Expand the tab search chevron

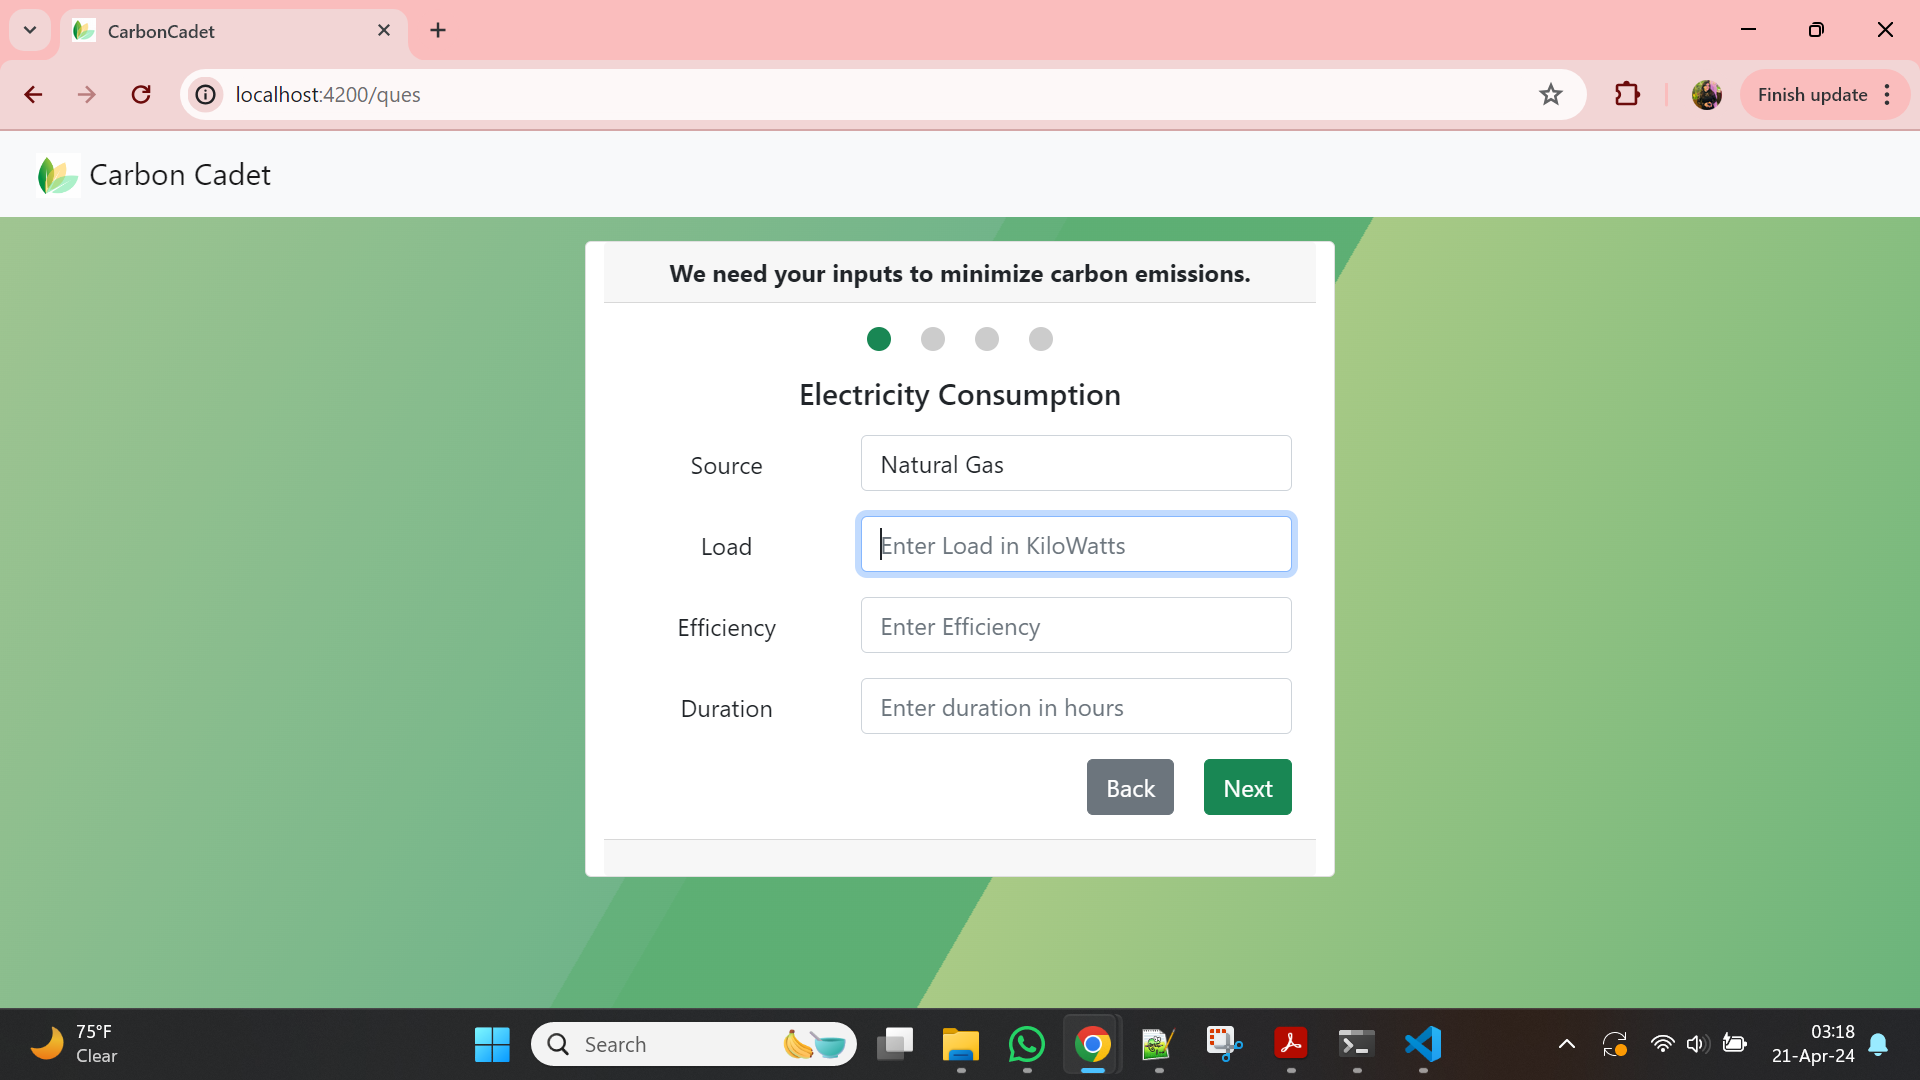tap(30, 30)
